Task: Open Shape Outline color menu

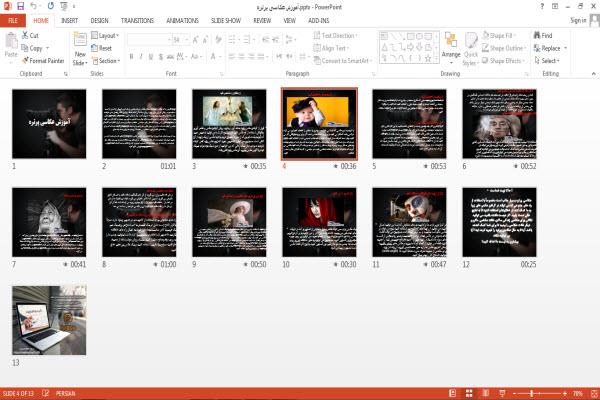Action: (504, 48)
